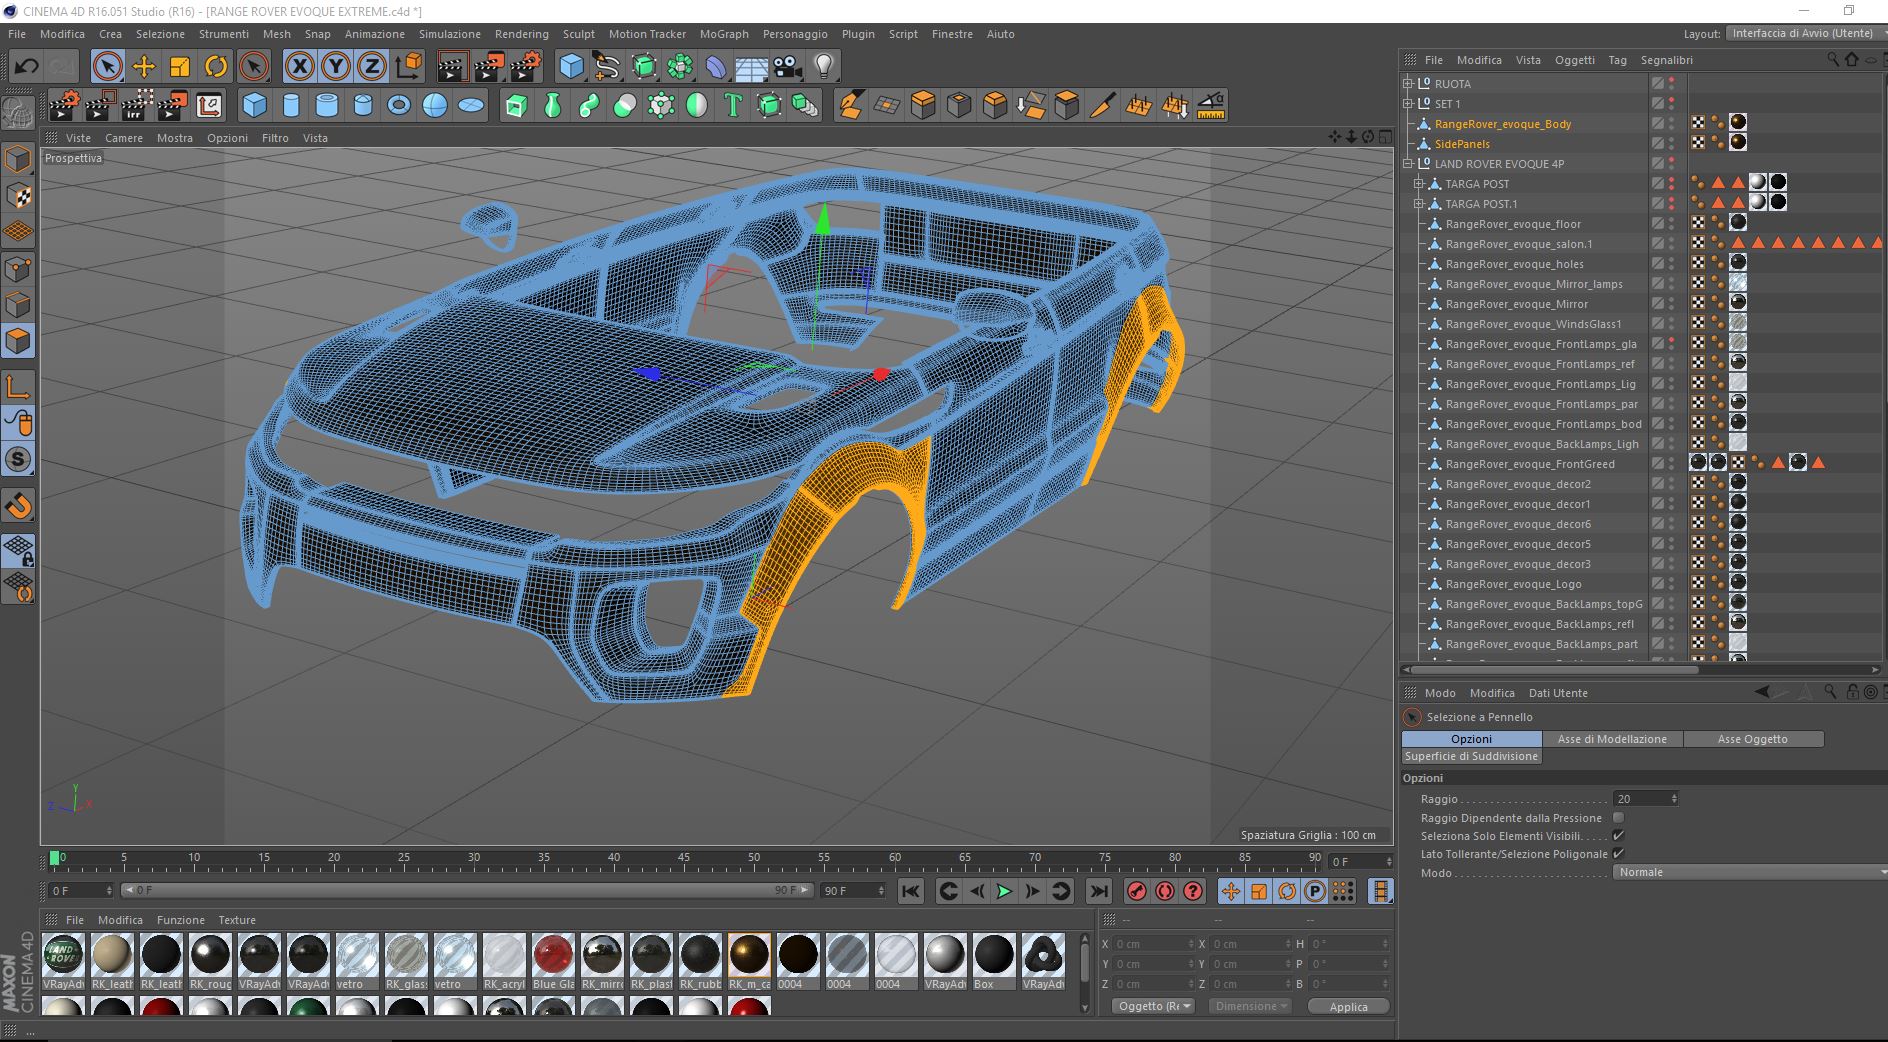Expand the RUOTA object group
Viewport: 1888px width, 1042px height.
(x=1408, y=84)
